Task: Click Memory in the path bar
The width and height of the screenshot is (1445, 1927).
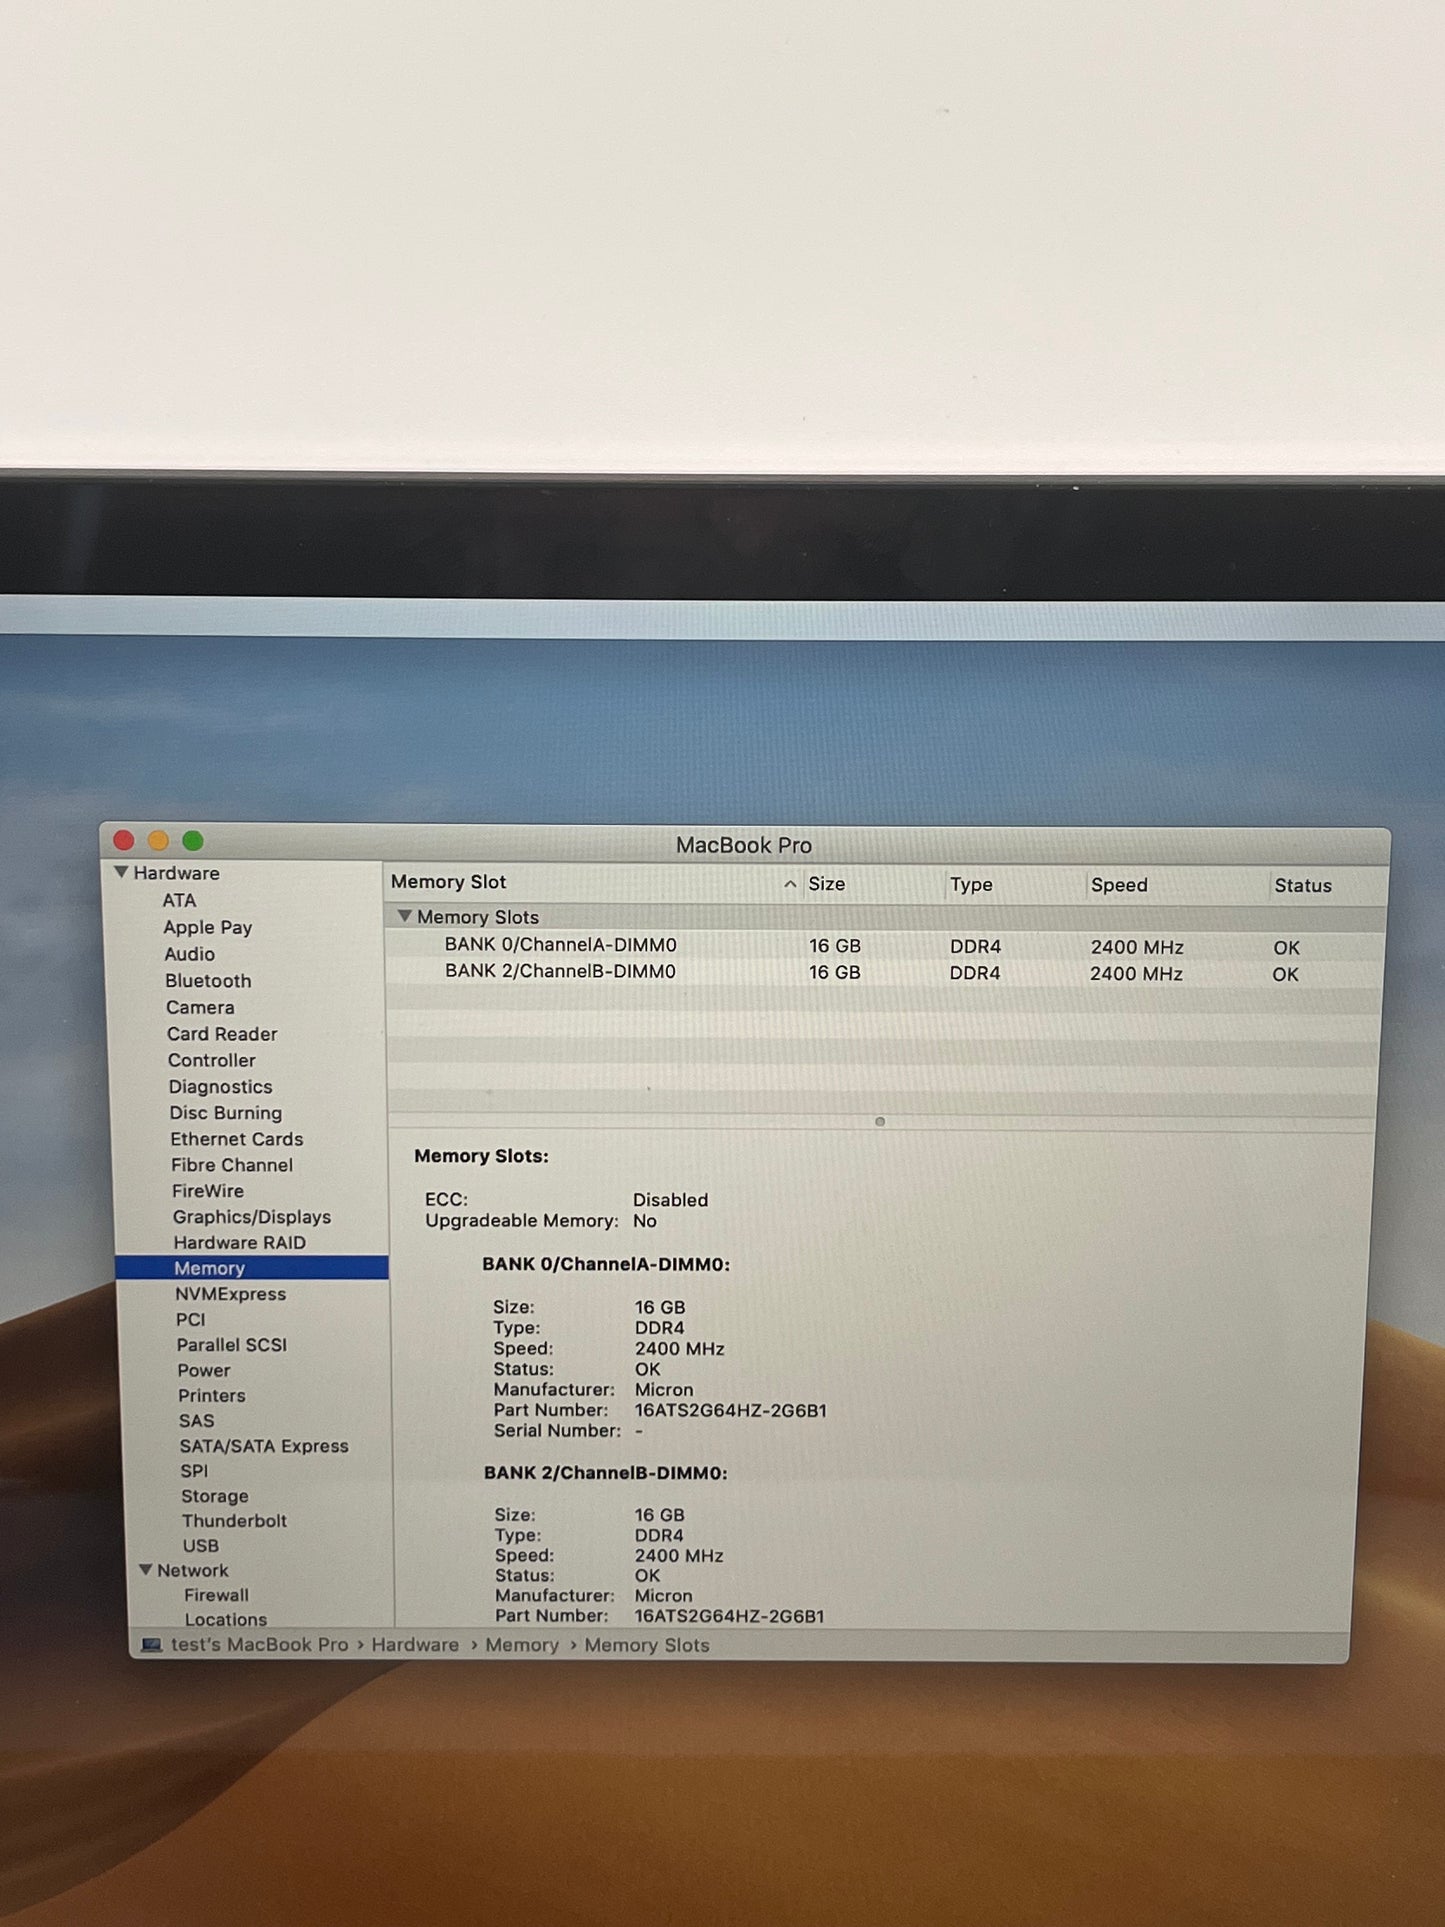Action: click(522, 1645)
